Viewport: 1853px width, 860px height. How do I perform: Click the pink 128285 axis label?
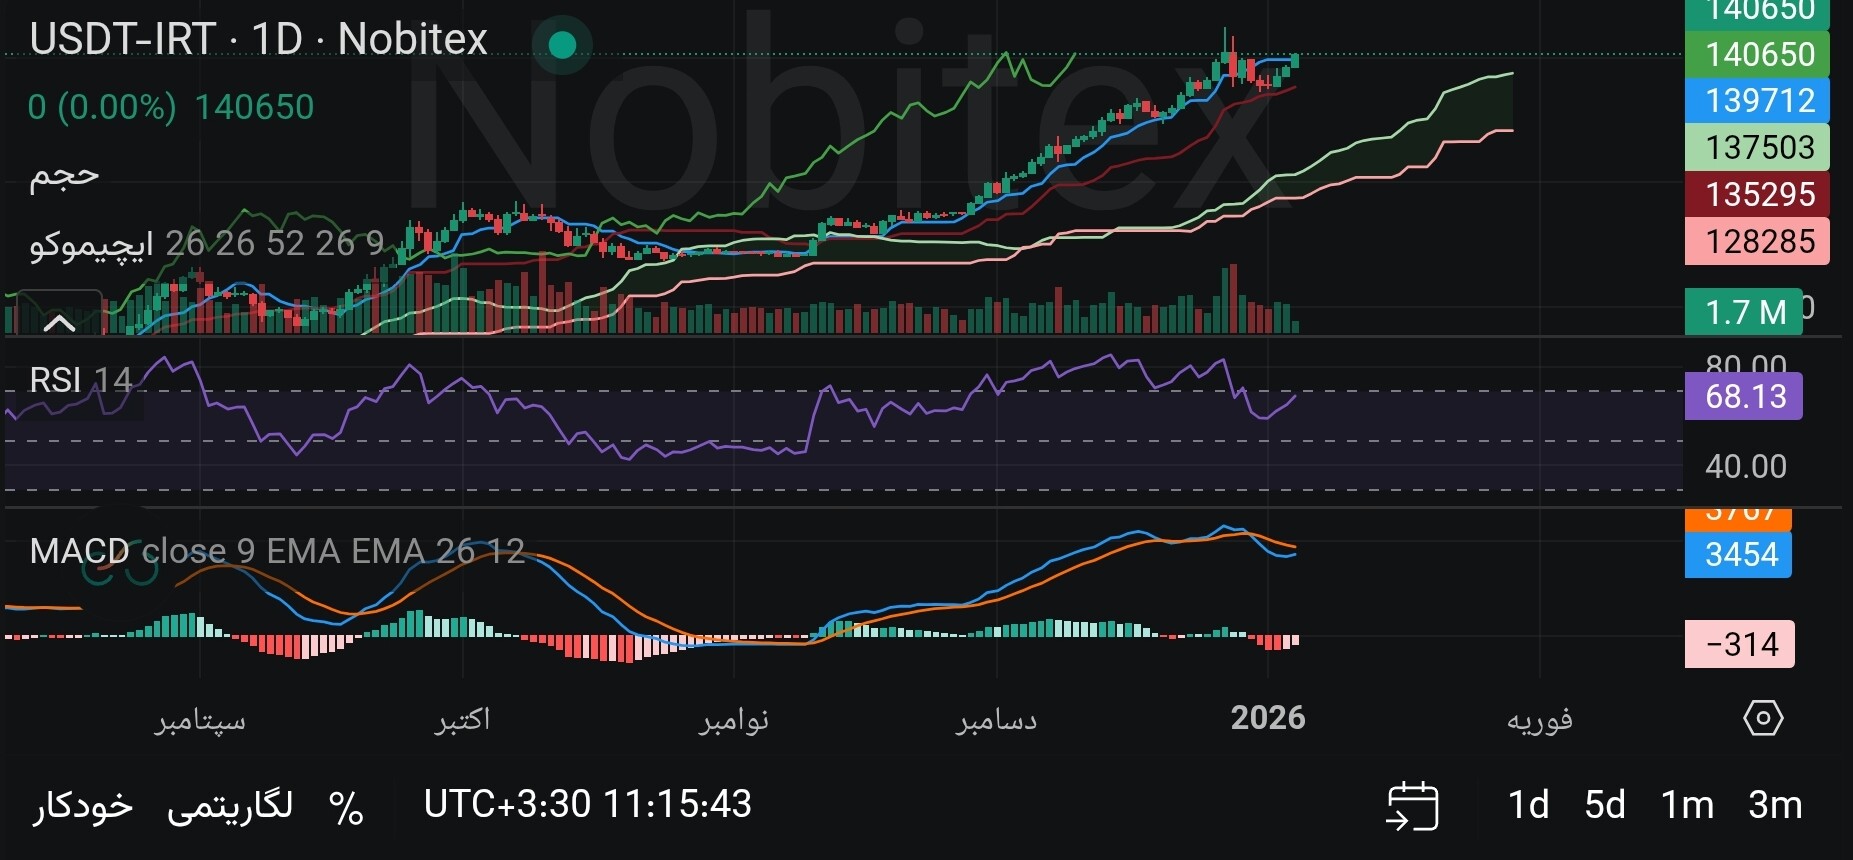point(1757,242)
